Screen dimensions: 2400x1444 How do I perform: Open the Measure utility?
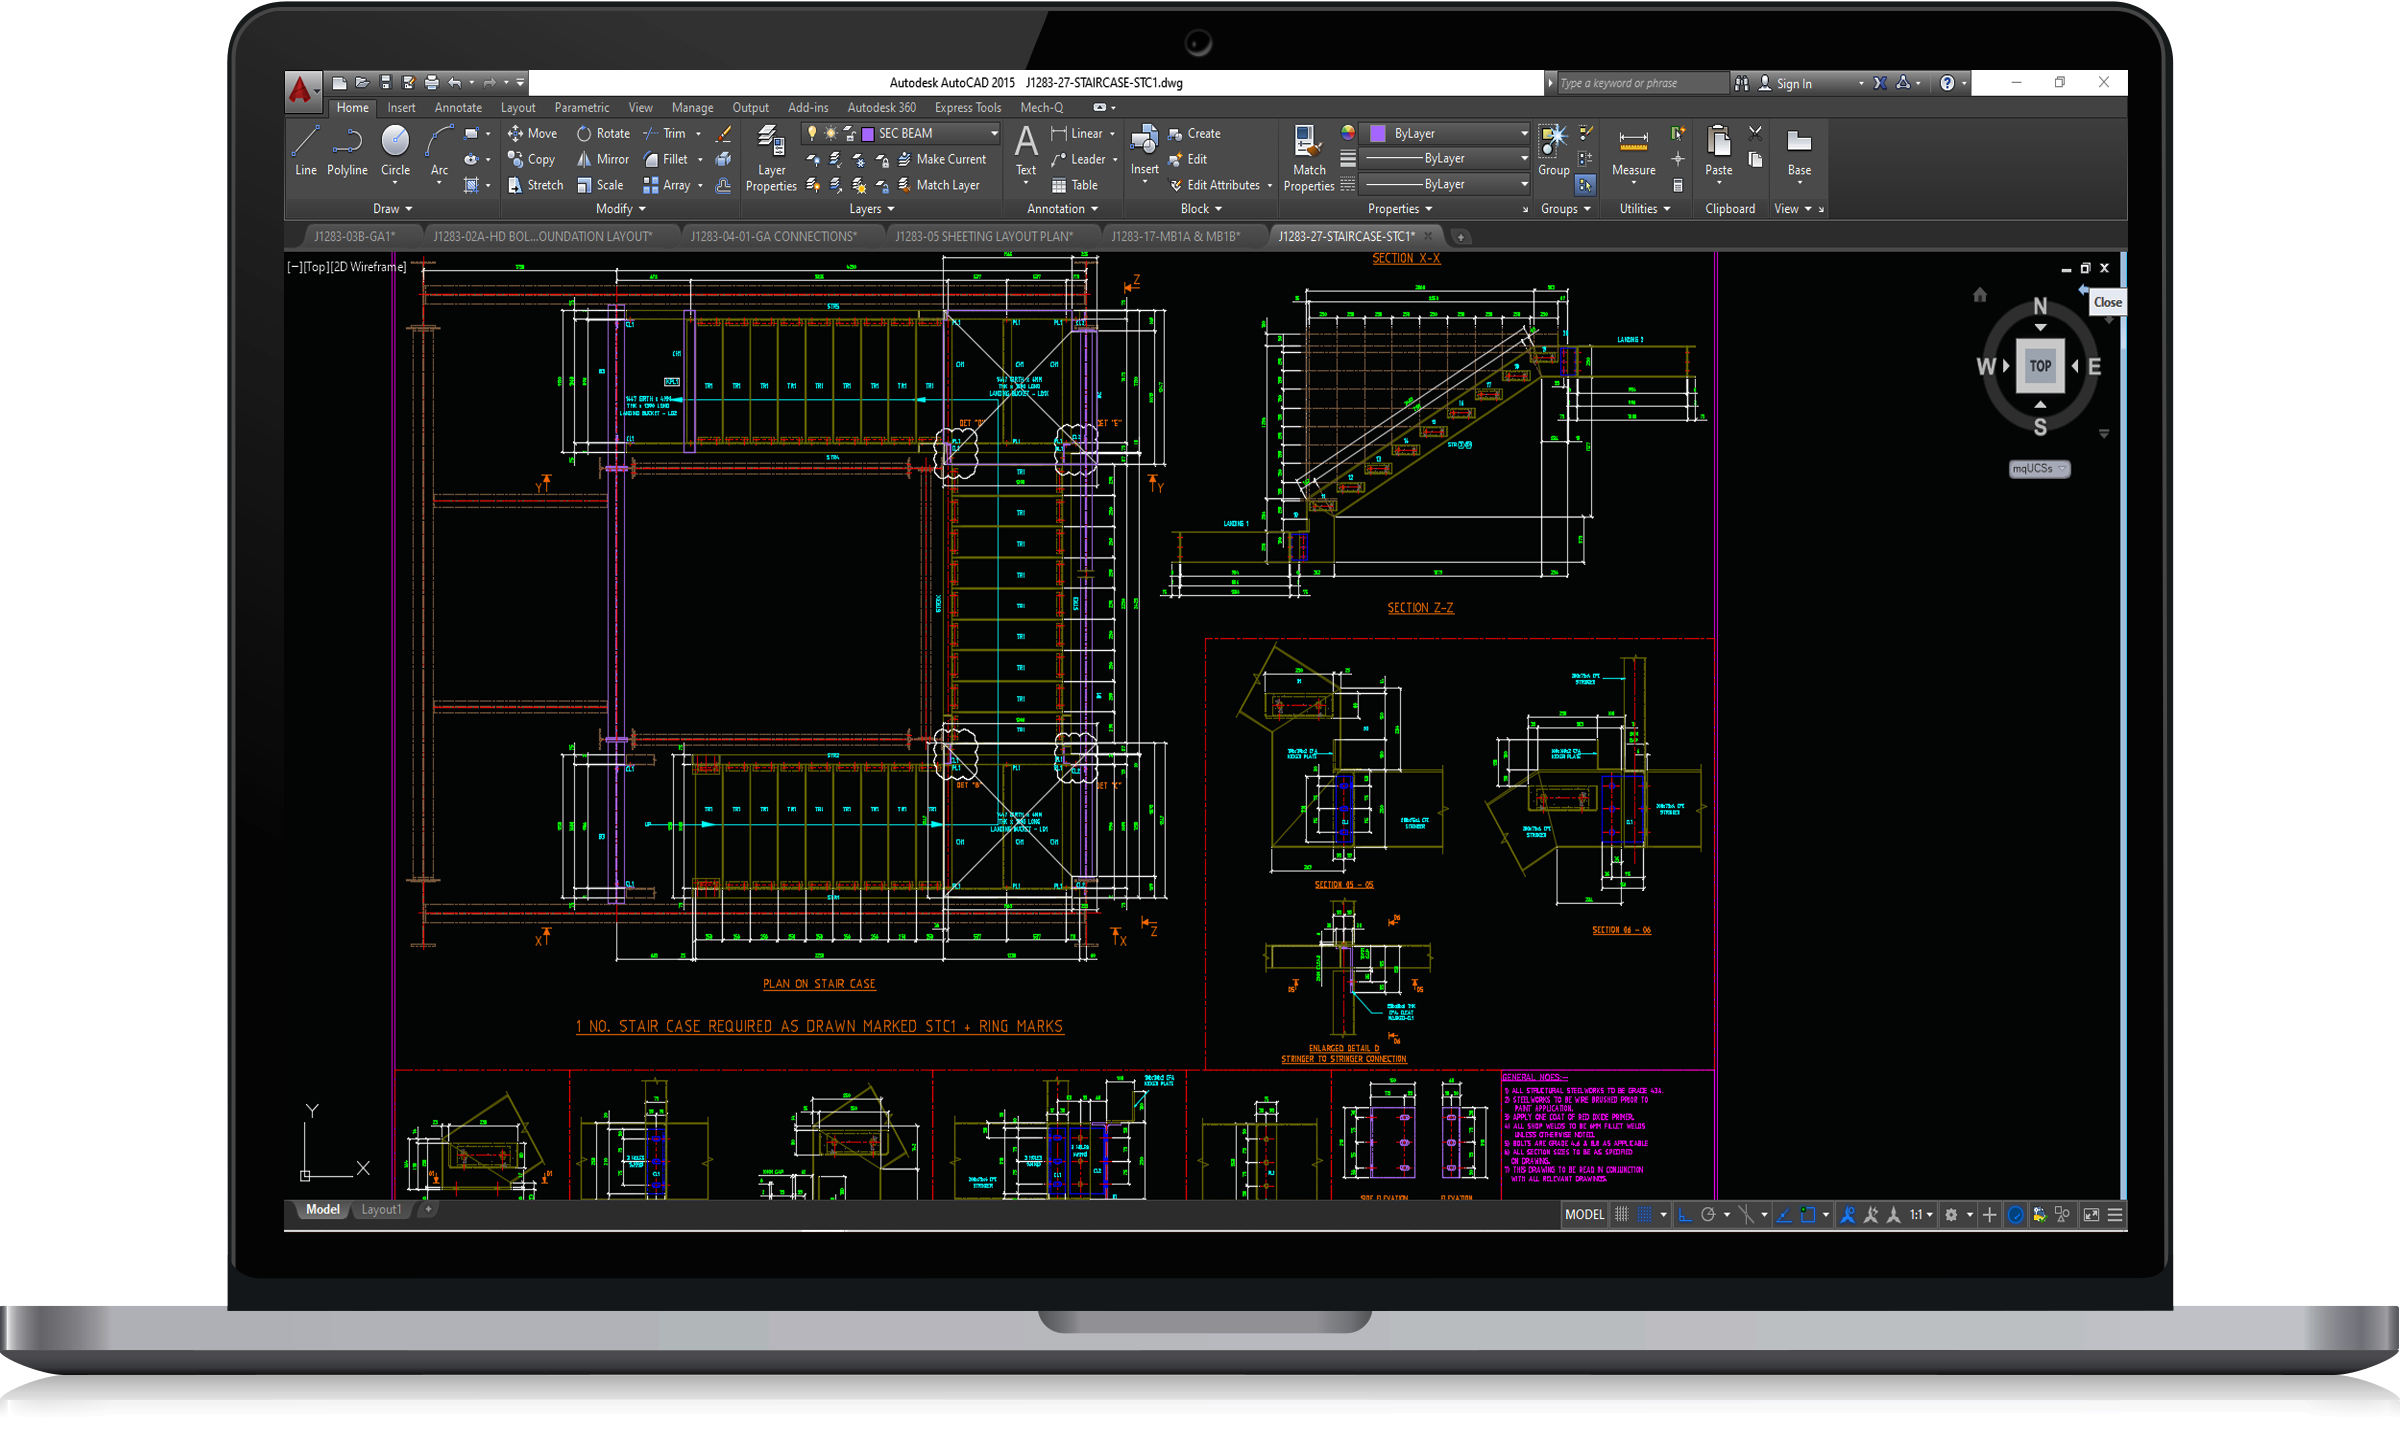[1633, 155]
